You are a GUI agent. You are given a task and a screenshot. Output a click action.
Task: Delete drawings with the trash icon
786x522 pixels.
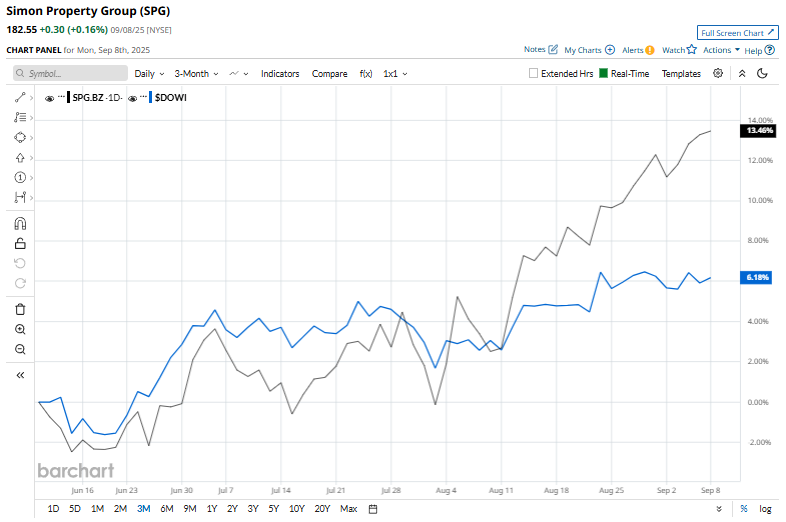click(20, 309)
